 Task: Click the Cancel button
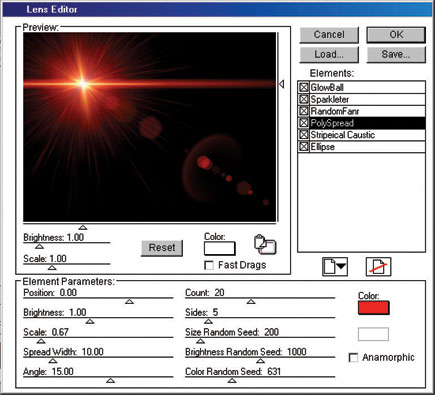[329, 35]
